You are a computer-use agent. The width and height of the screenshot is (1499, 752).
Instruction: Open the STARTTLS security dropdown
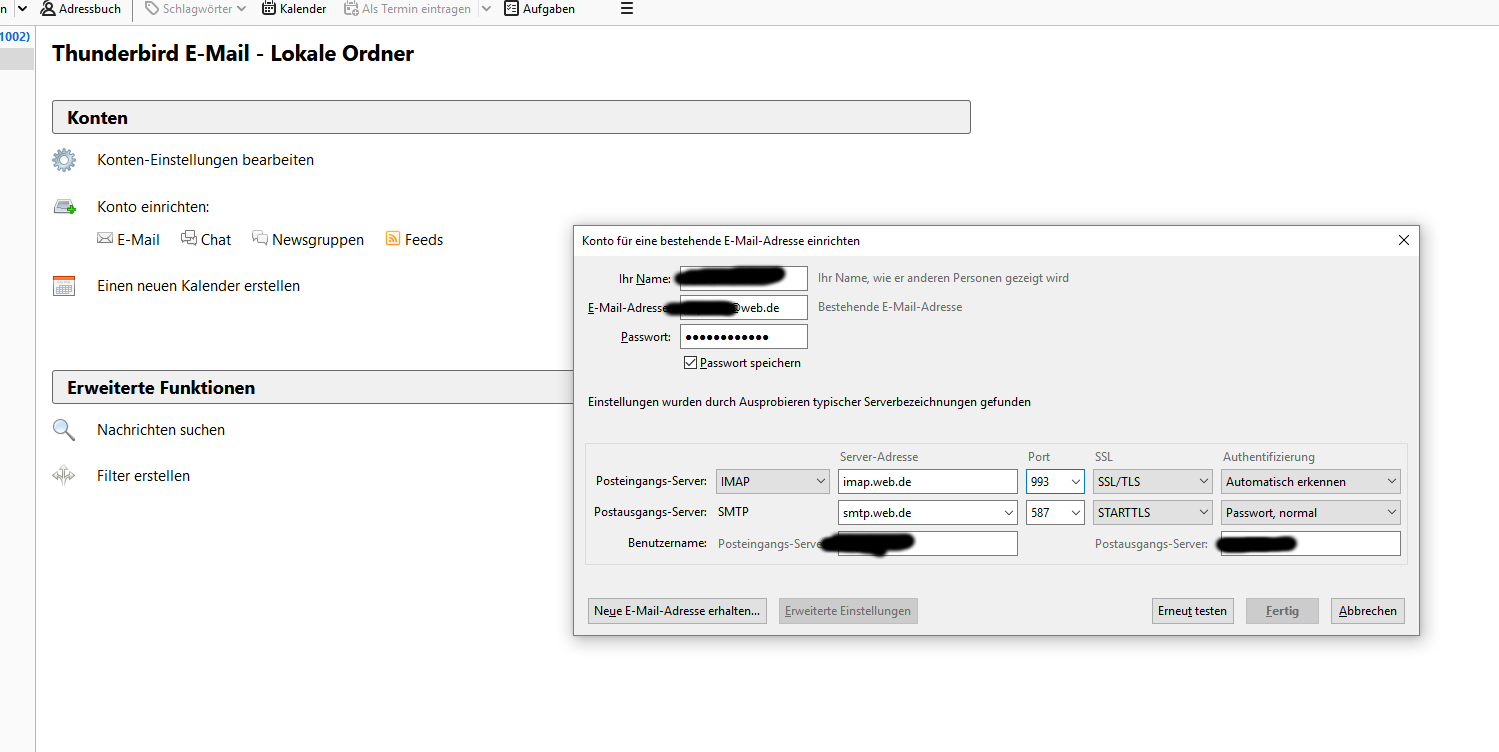click(x=1153, y=513)
